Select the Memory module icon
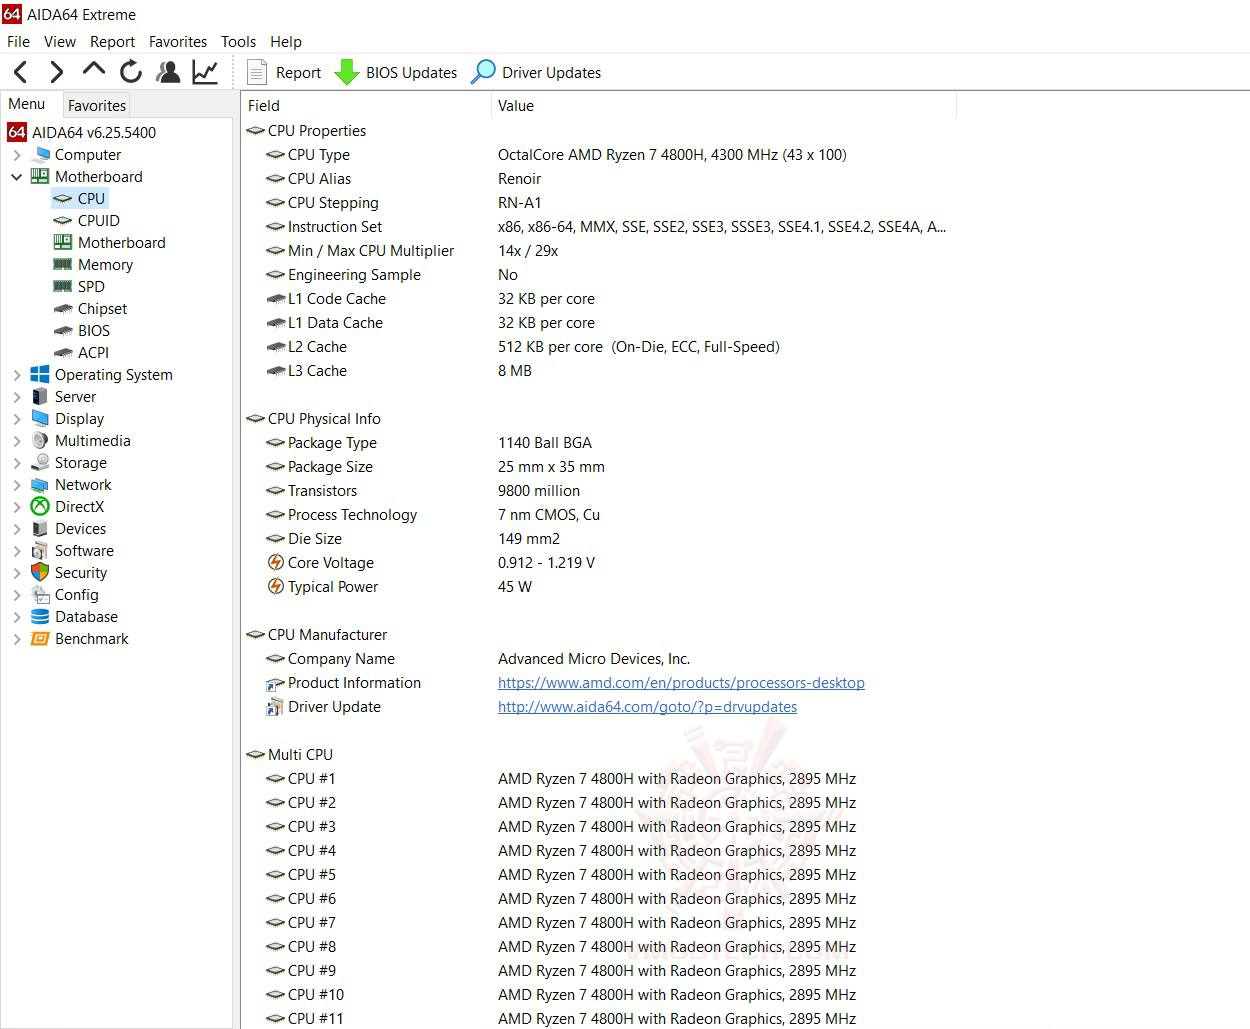The width and height of the screenshot is (1250, 1029). [62, 265]
